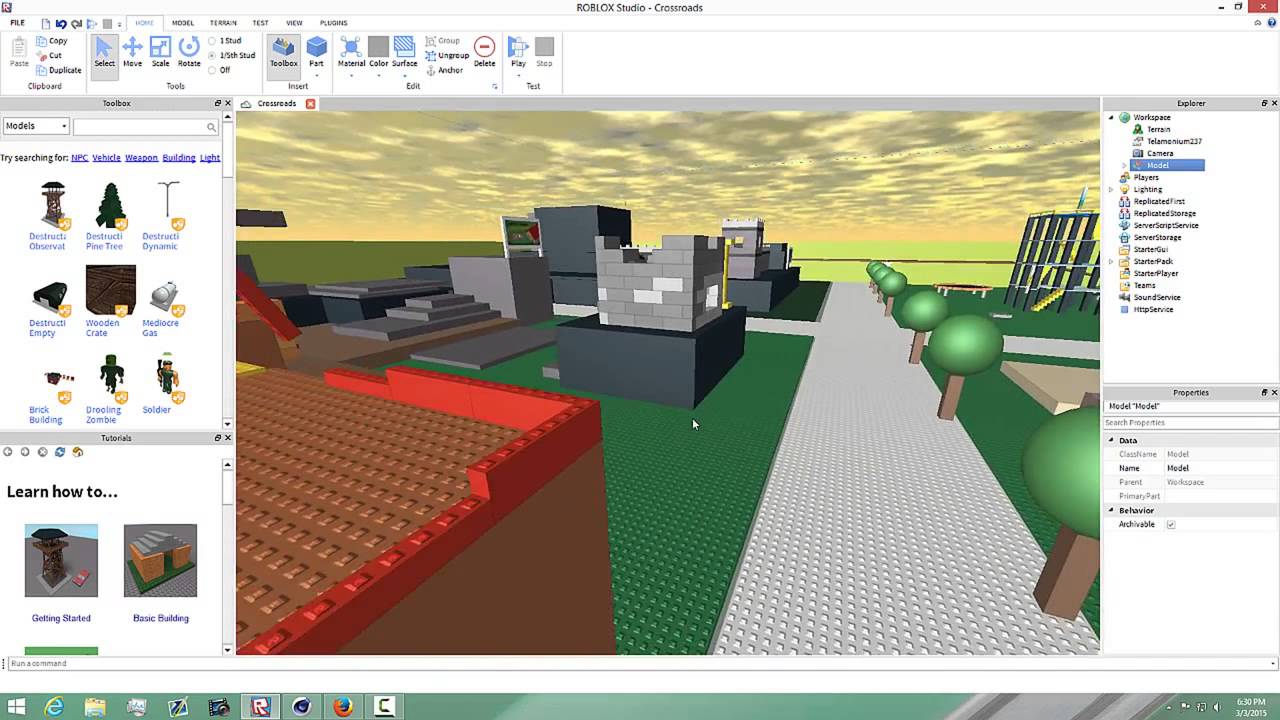Expand the Lighting node
Viewport: 1280px width, 720px height.
pos(1111,189)
